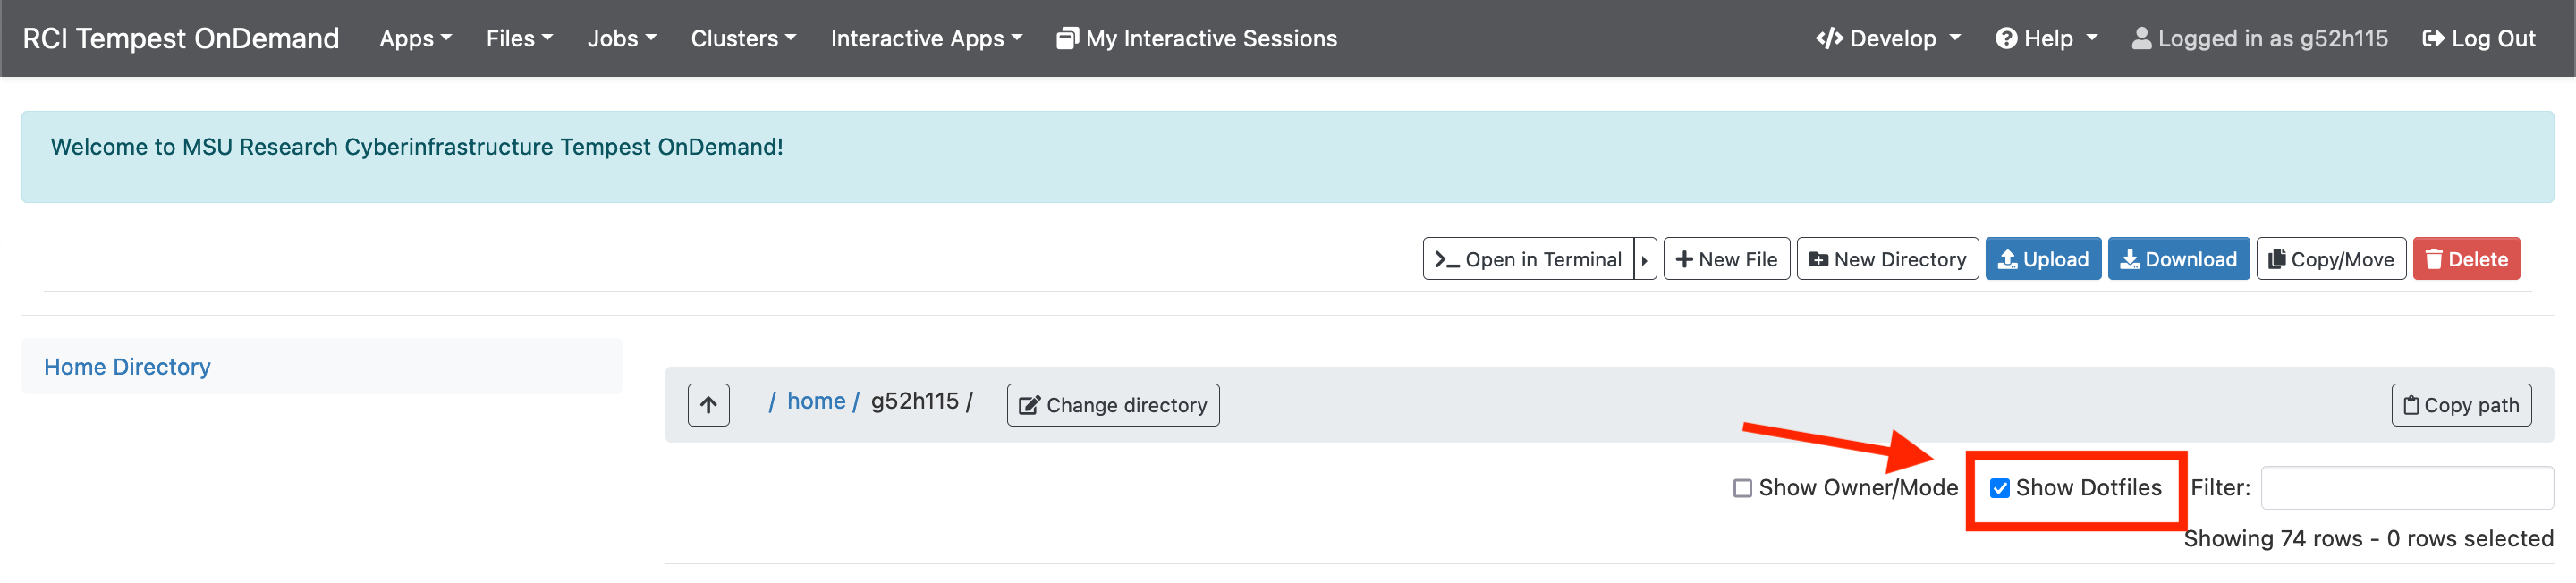Image resolution: width=2576 pixels, height=583 pixels.
Task: Open the Home Directory link
Action: [x=127, y=367]
